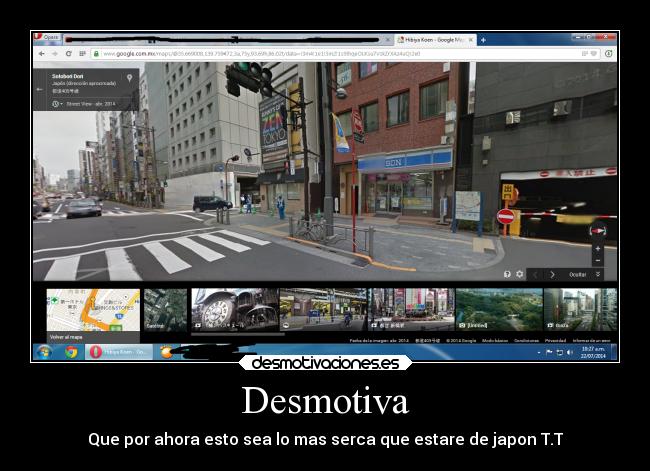Zoom out with the minus button
The width and height of the screenshot is (650, 471).
point(598,260)
